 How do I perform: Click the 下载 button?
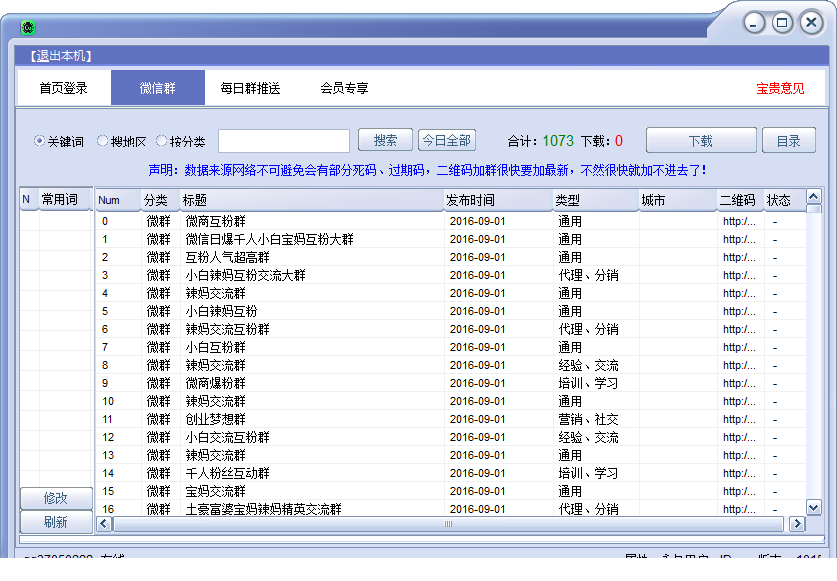point(701,141)
